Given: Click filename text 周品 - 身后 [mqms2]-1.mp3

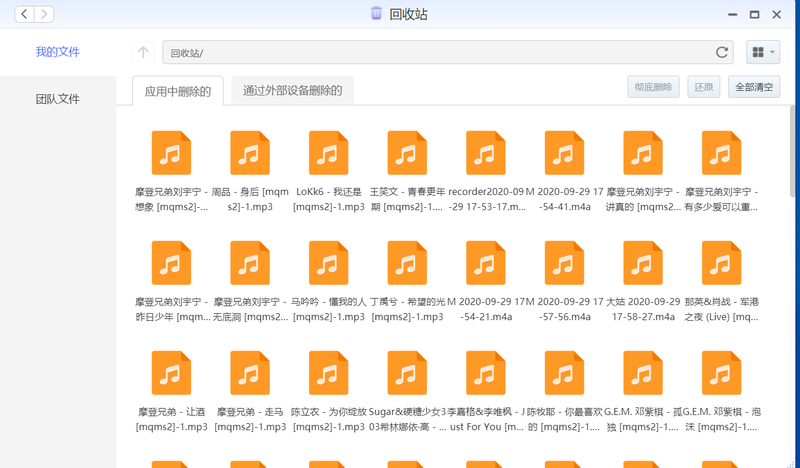Looking at the screenshot, I should pyautogui.click(x=250, y=200).
